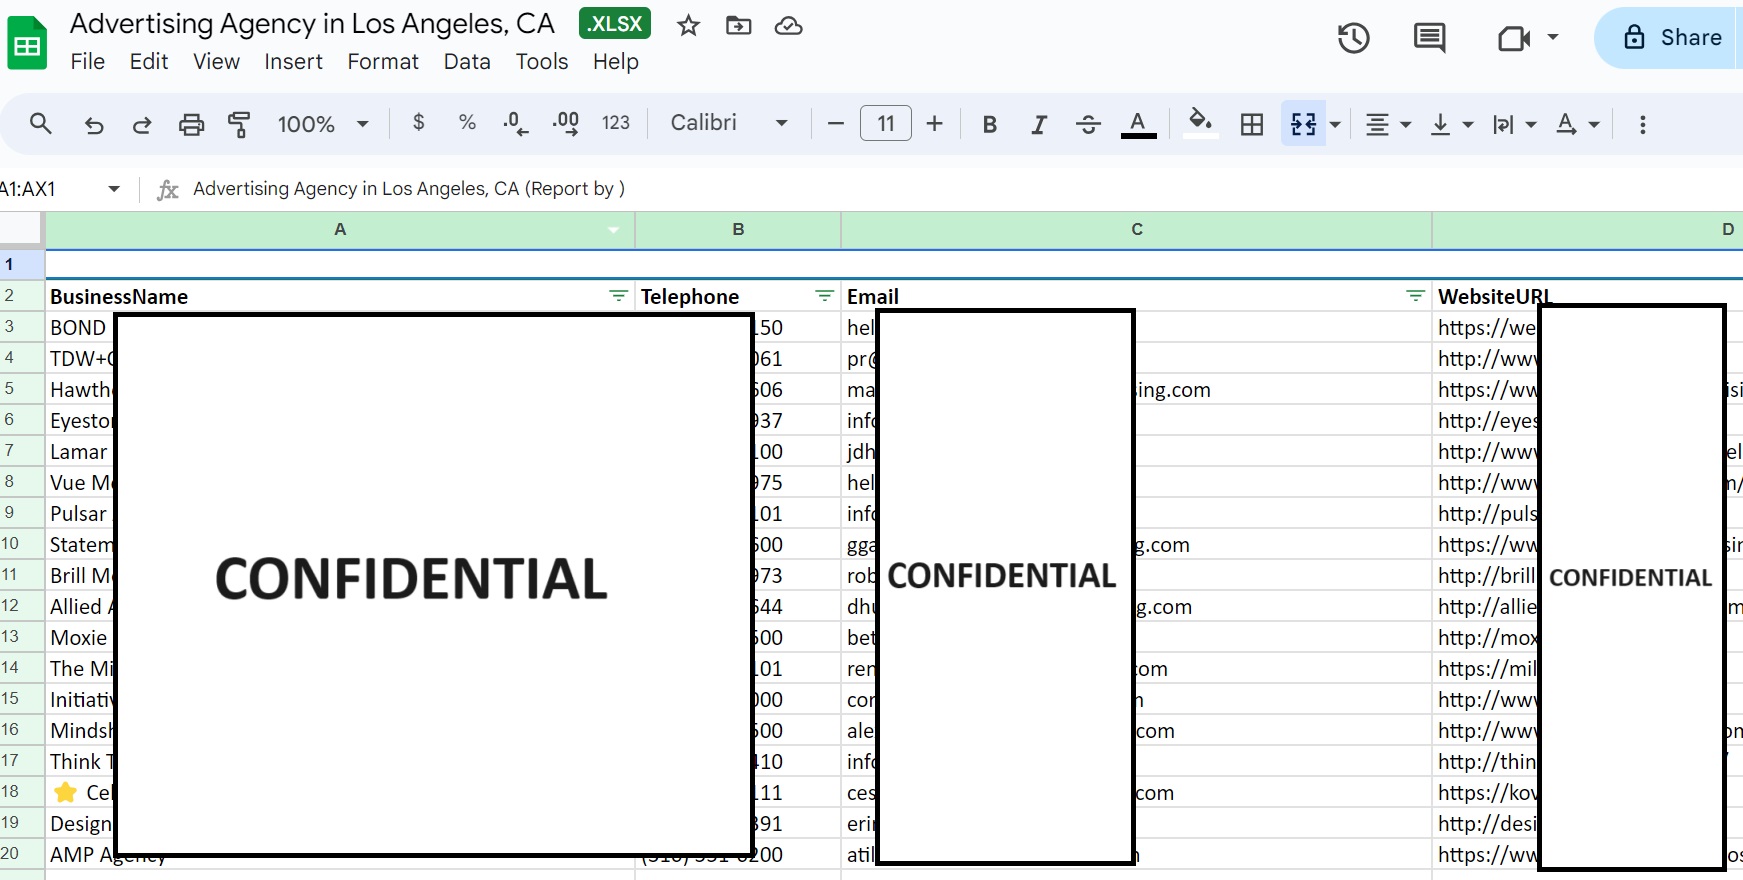Open more number formats (123)
1743x880 pixels.
tap(616, 122)
